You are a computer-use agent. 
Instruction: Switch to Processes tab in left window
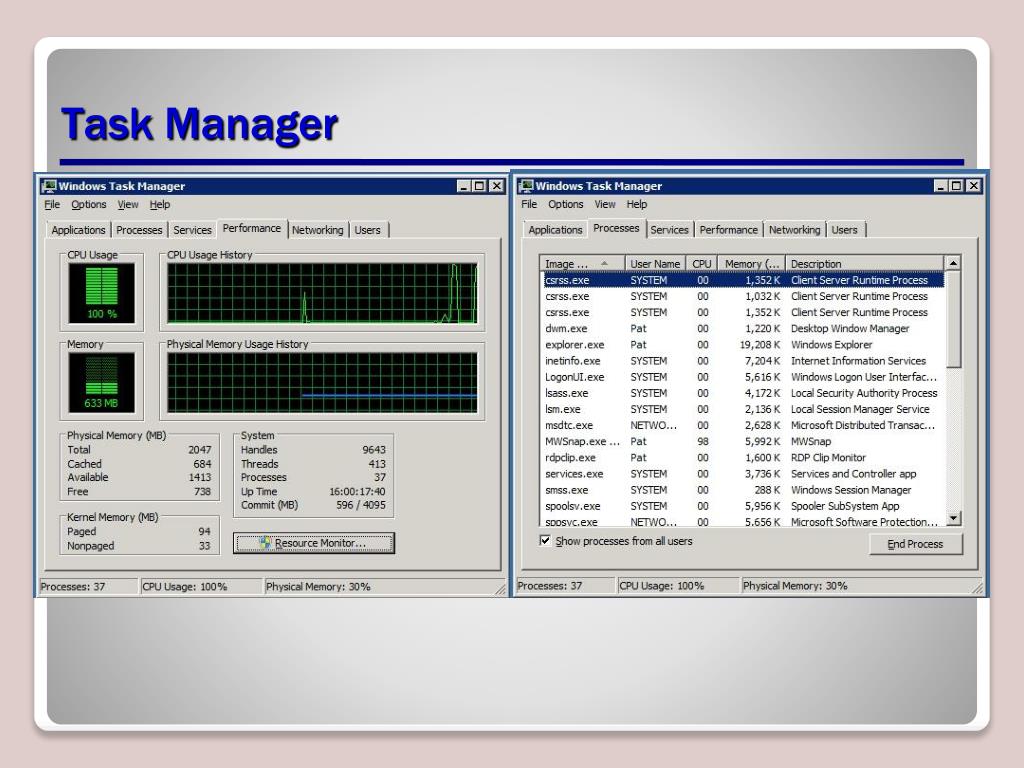tap(139, 230)
